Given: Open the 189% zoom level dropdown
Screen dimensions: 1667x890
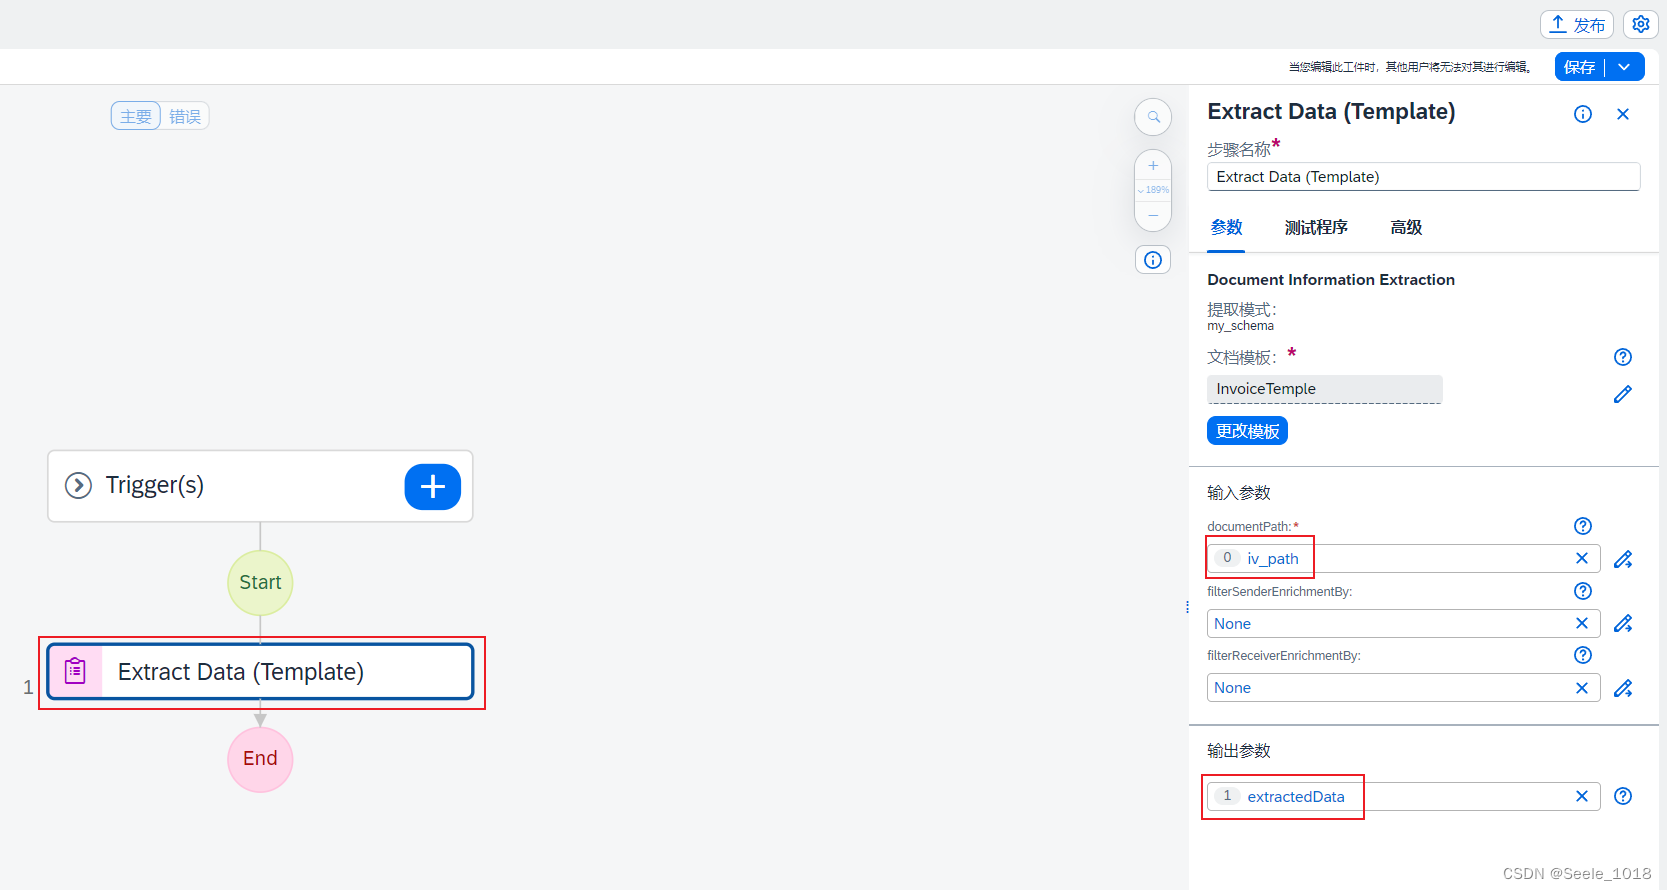Looking at the screenshot, I should [1153, 190].
